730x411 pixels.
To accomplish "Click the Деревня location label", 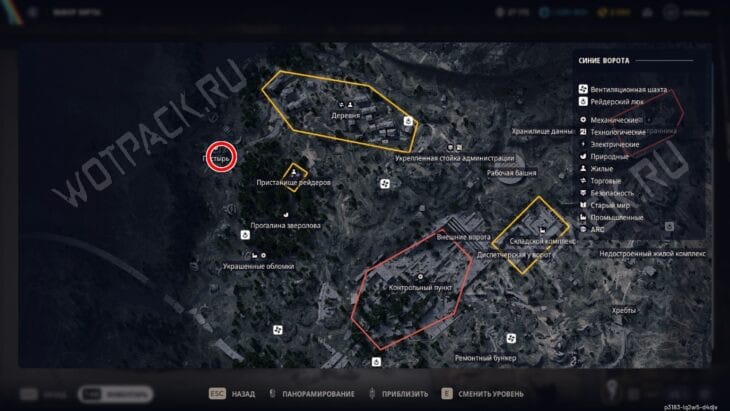I will point(345,115).
